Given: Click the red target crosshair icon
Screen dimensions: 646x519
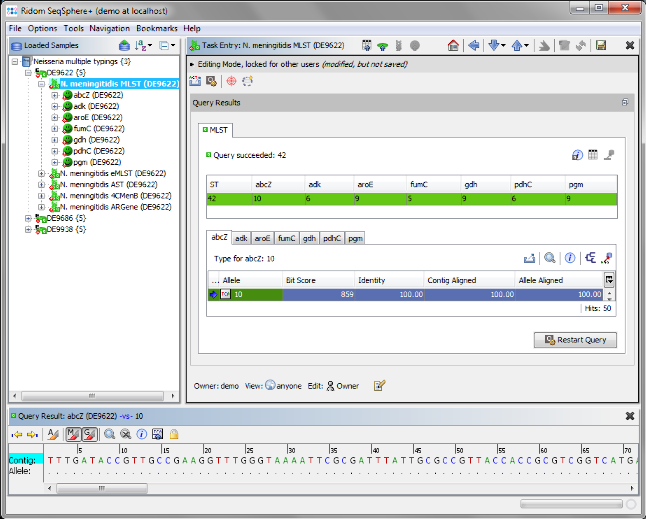Looking at the screenshot, I should click(232, 81).
